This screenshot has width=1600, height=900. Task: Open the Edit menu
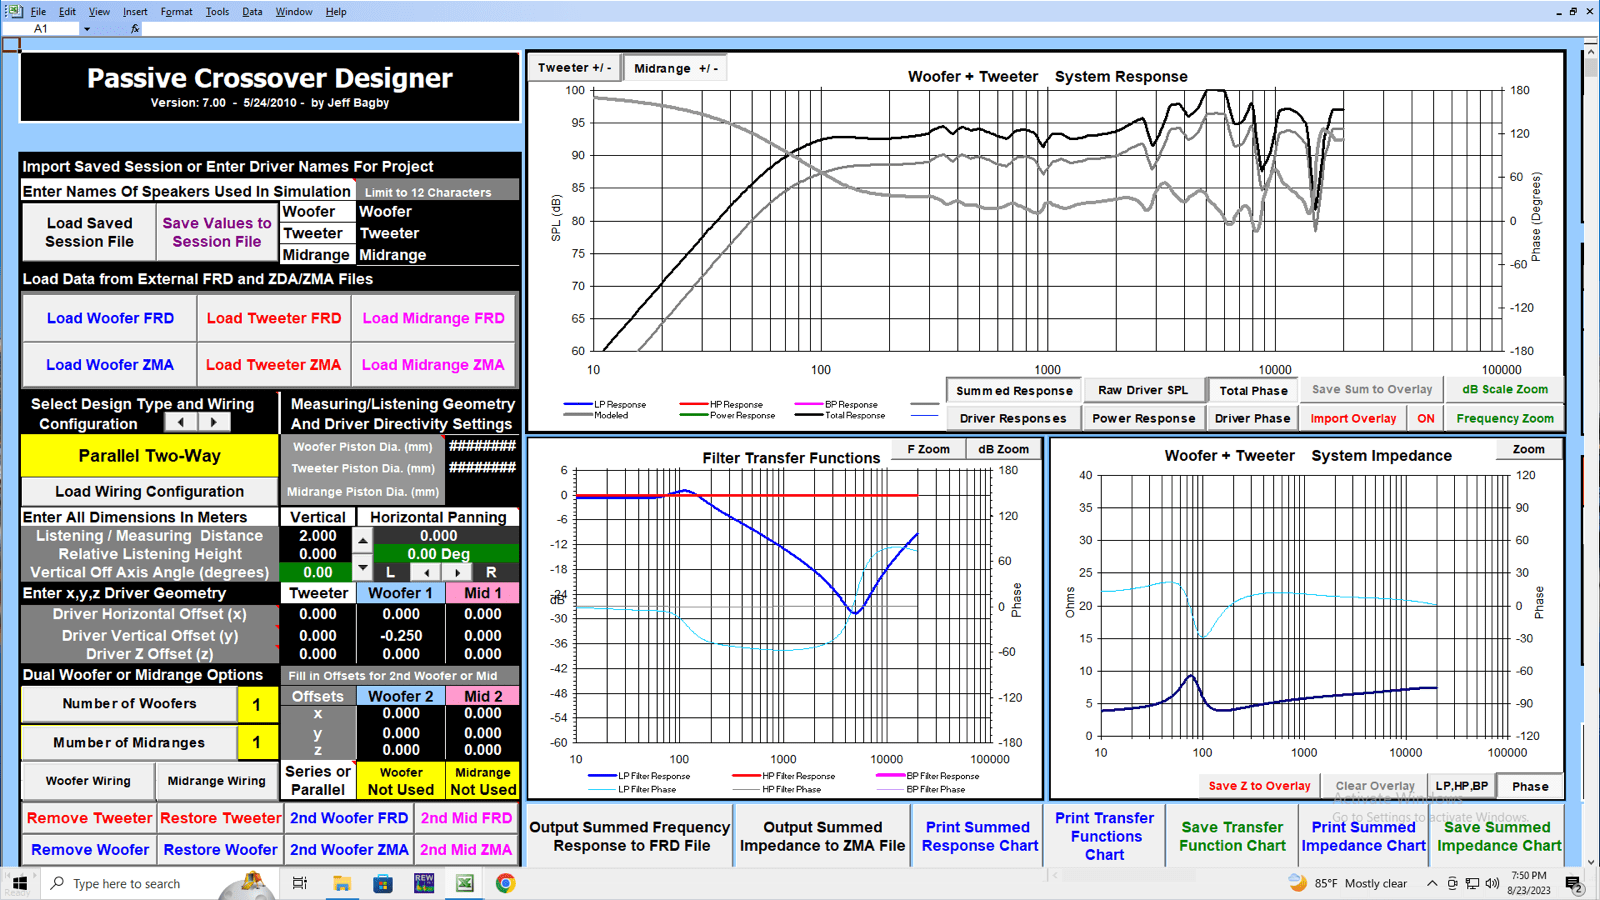(x=67, y=12)
